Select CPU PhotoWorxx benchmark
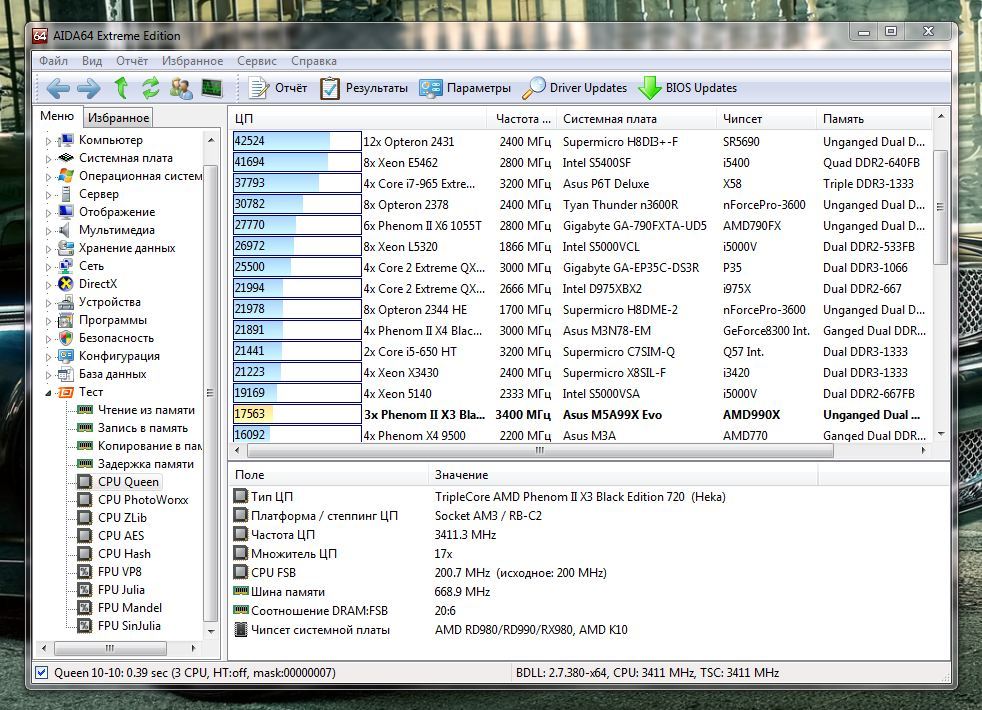982x710 pixels. (x=143, y=500)
